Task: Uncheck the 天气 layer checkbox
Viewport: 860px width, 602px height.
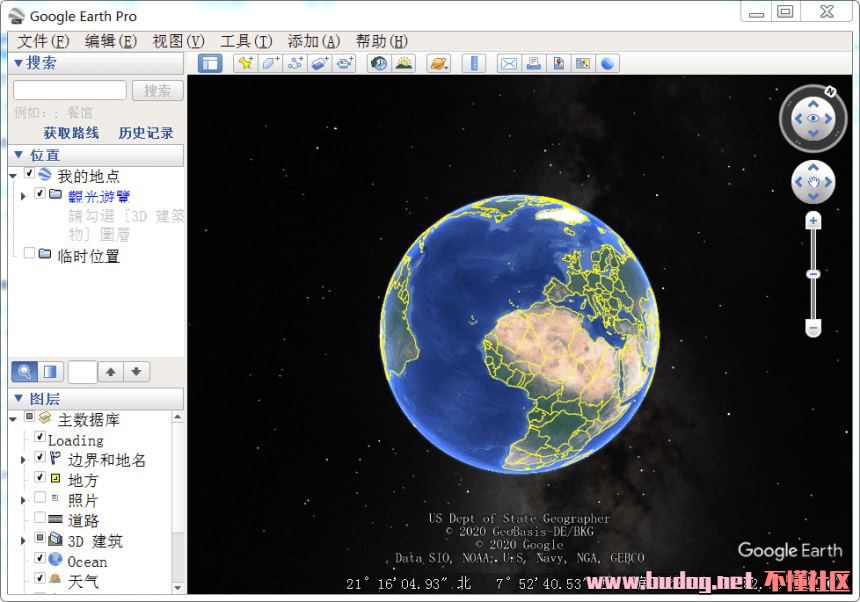Action: click(39, 578)
